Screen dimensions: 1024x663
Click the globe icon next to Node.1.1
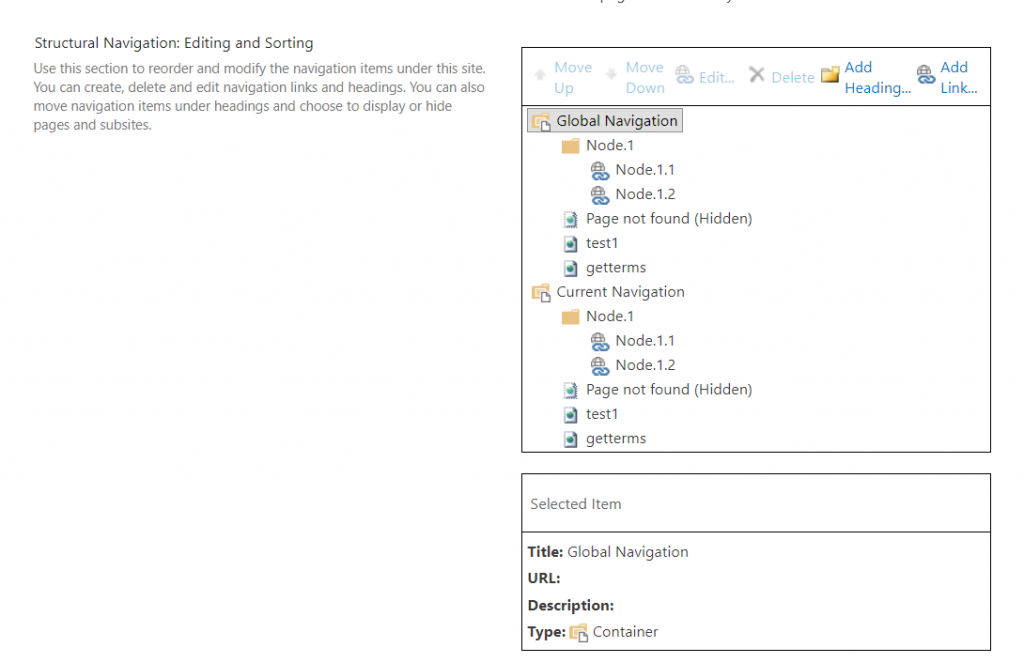click(601, 170)
